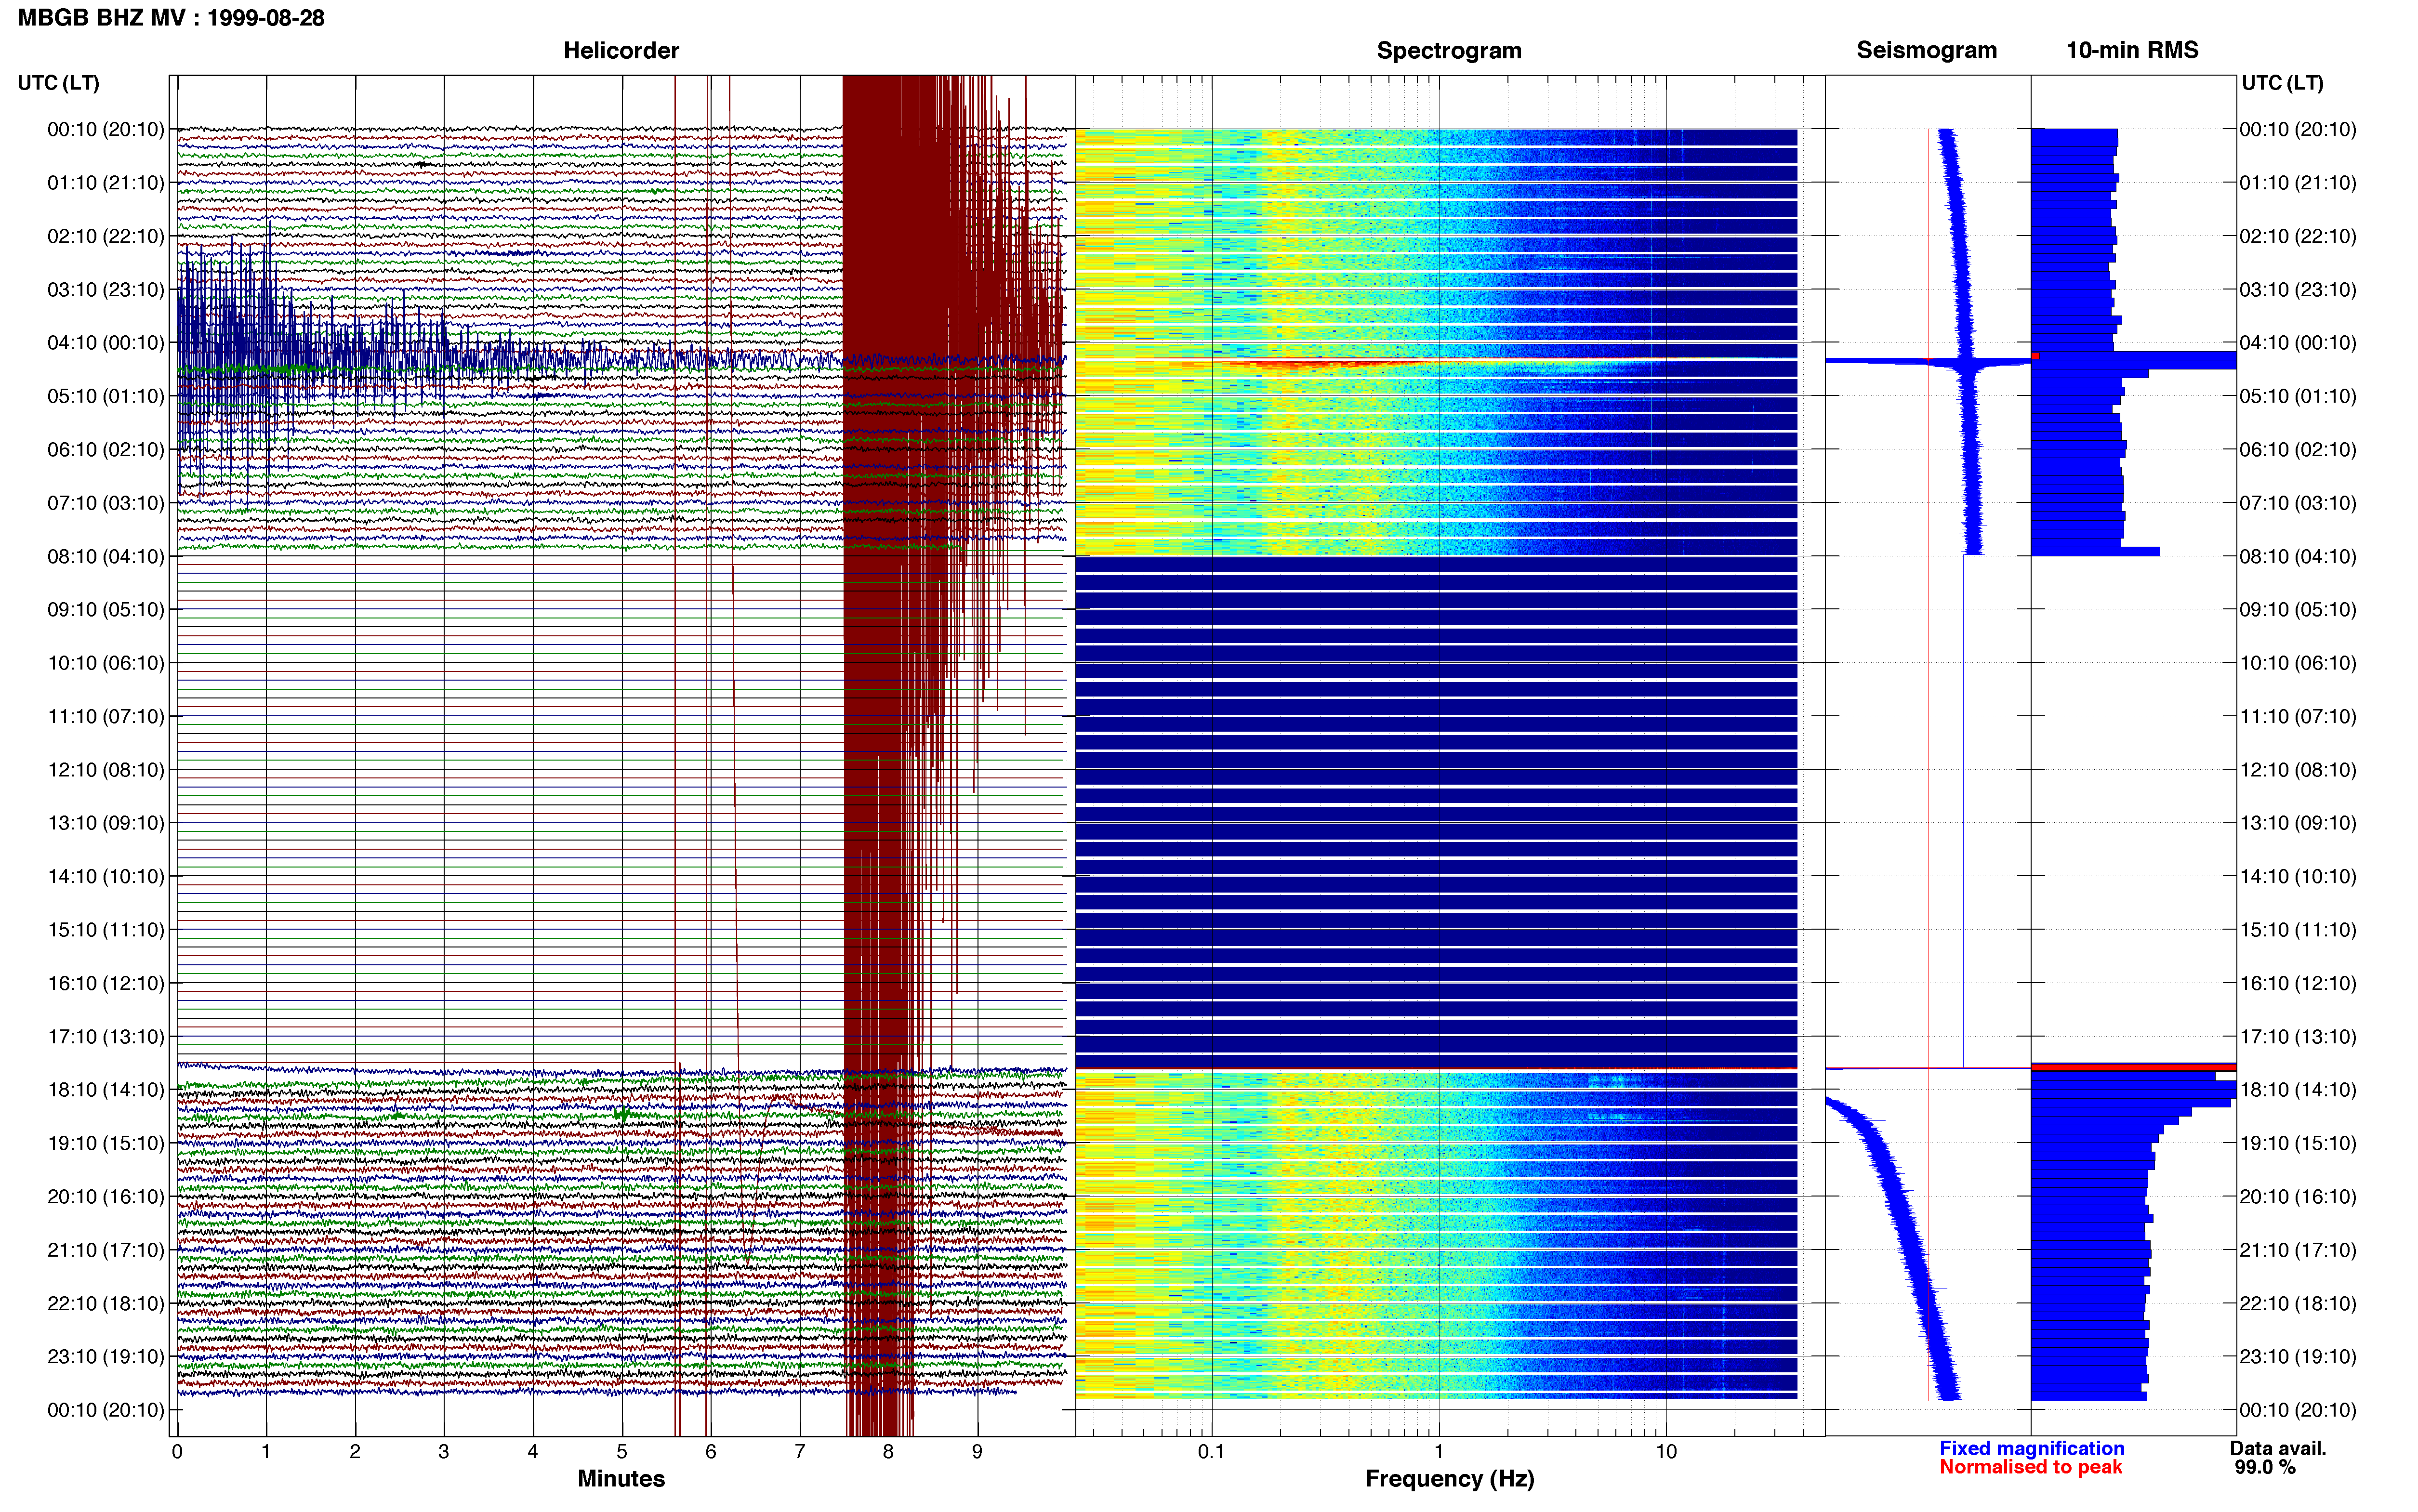2418x1512 pixels.
Task: Click right time label '21:10 (17:10)'
Action: click(2297, 1249)
